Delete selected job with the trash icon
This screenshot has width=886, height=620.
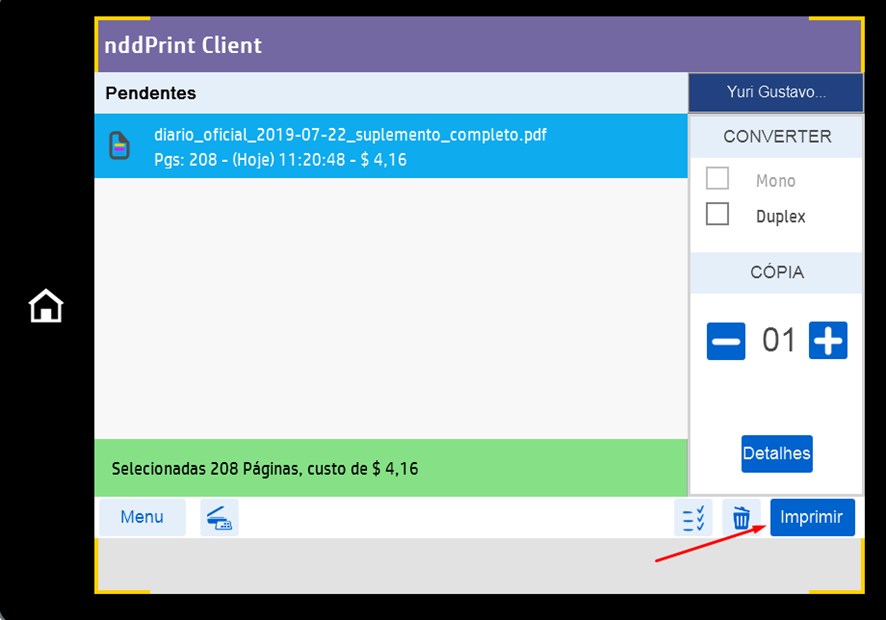click(x=741, y=517)
